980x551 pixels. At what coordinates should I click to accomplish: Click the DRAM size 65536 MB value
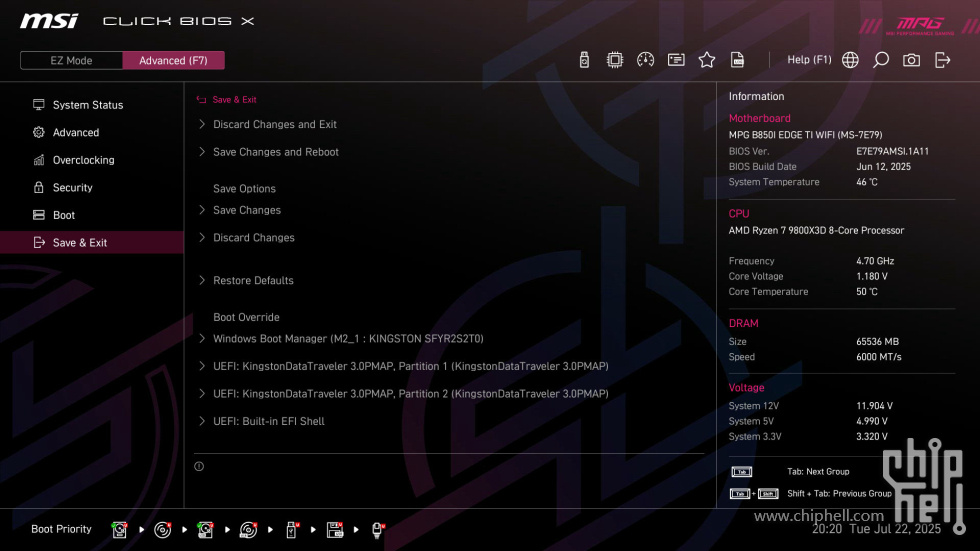[x=878, y=342]
